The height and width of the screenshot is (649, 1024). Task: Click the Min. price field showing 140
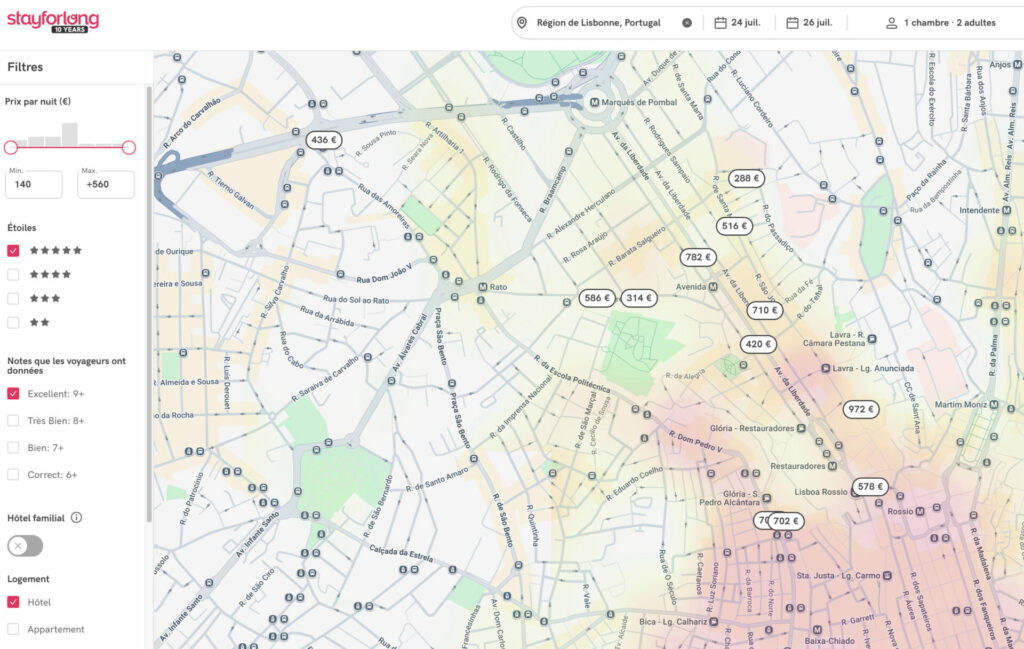click(34, 184)
